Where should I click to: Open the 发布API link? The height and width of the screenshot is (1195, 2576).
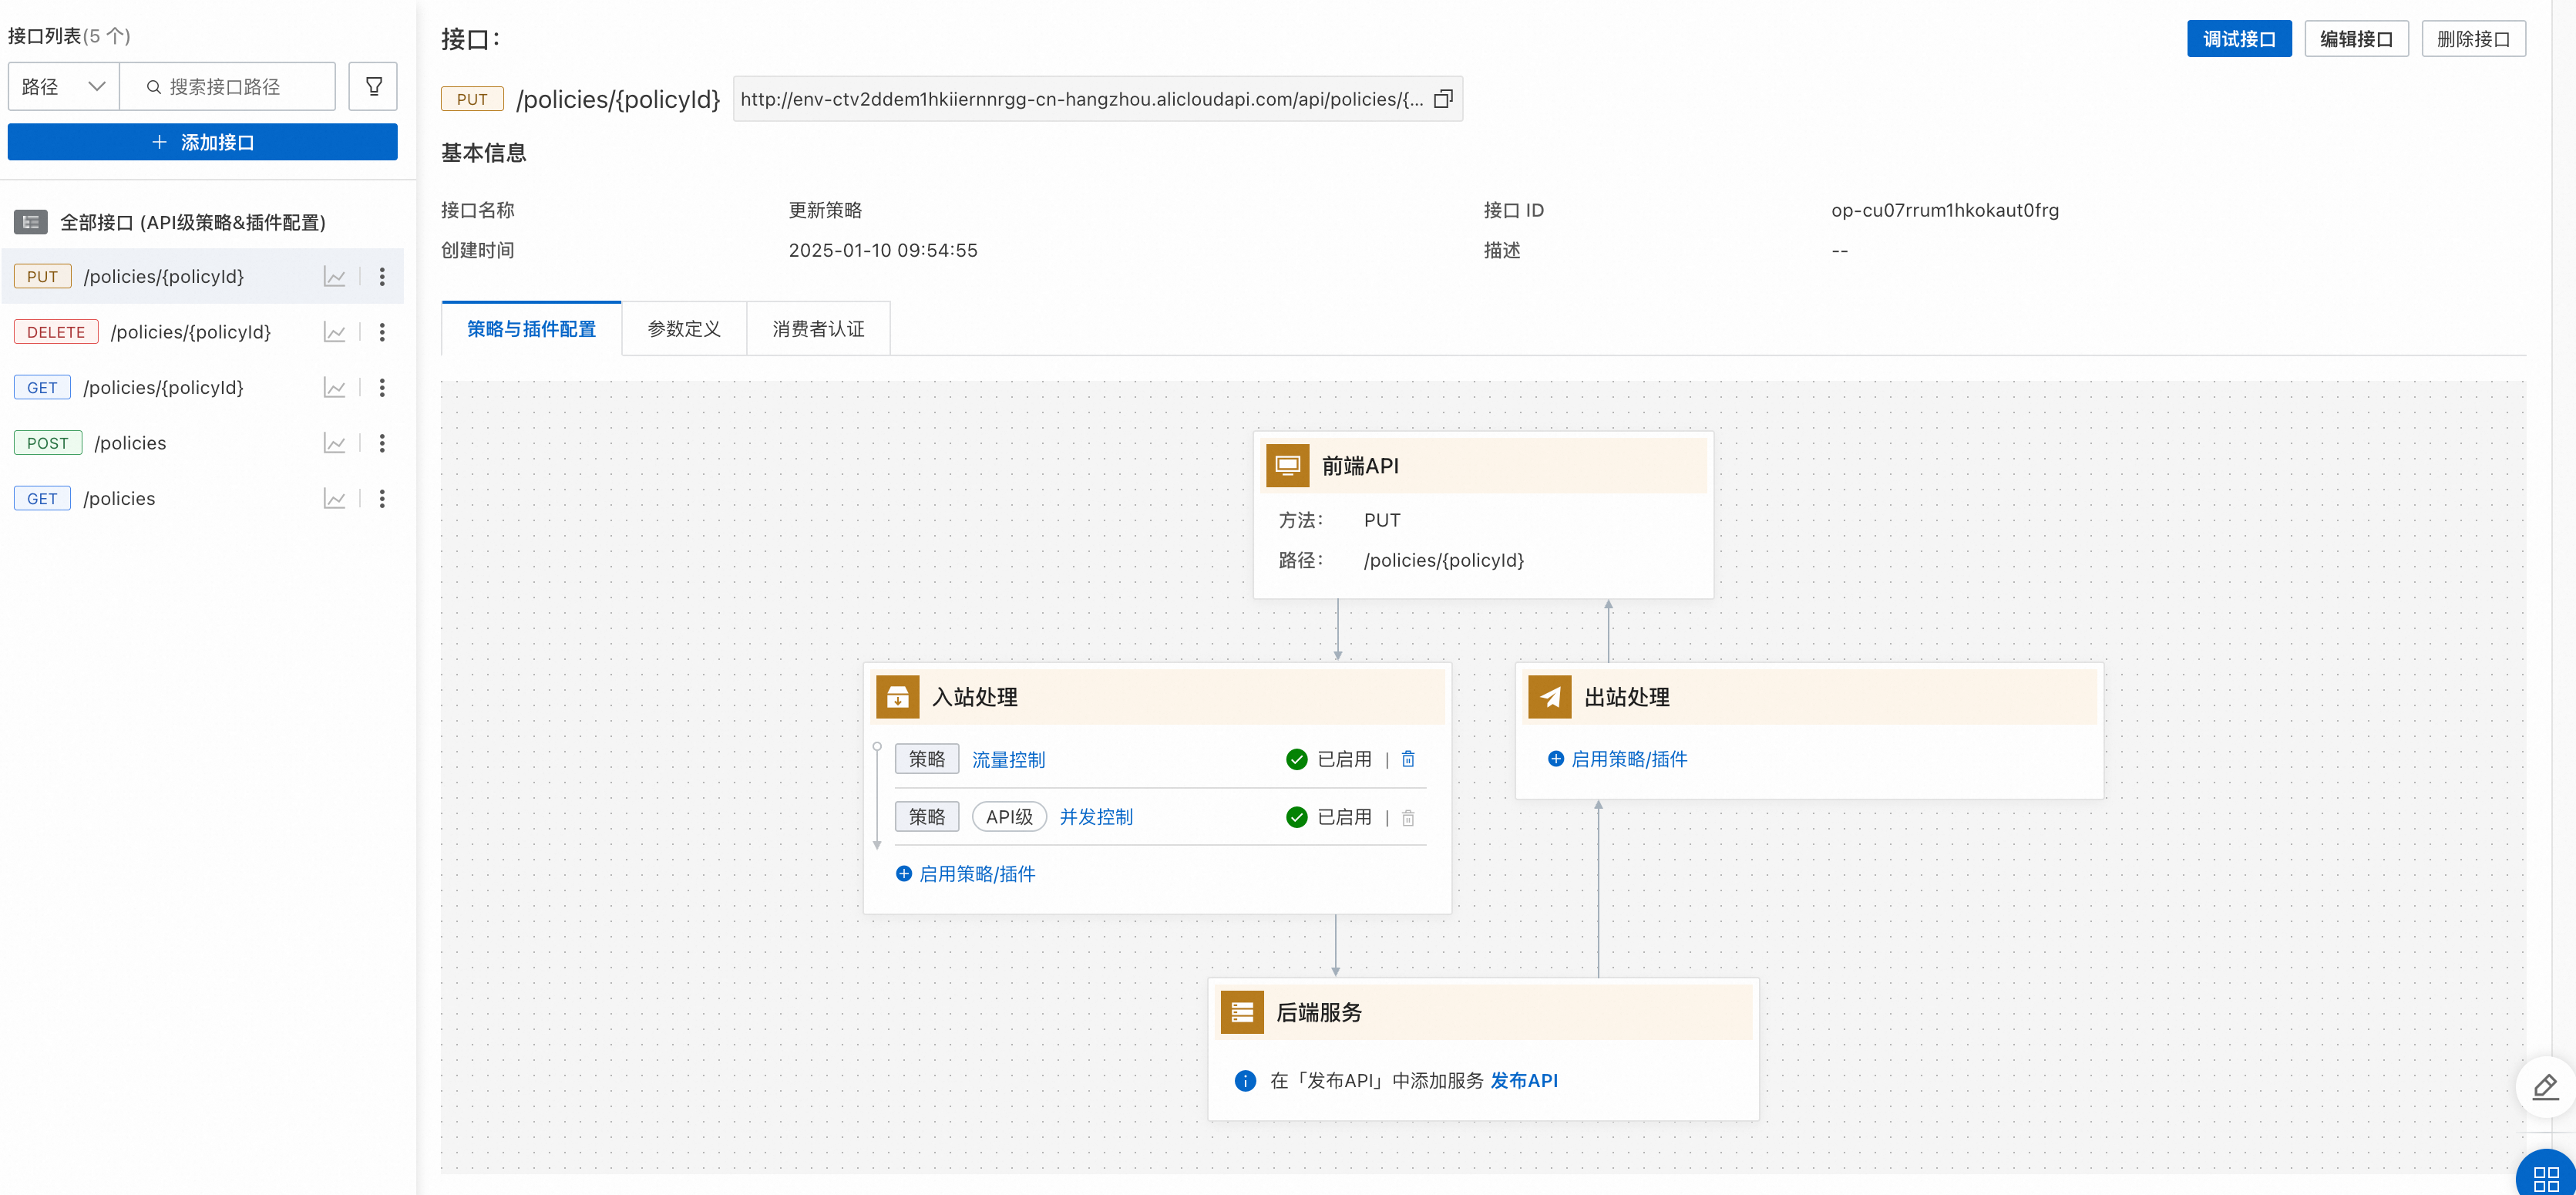tap(1523, 1080)
